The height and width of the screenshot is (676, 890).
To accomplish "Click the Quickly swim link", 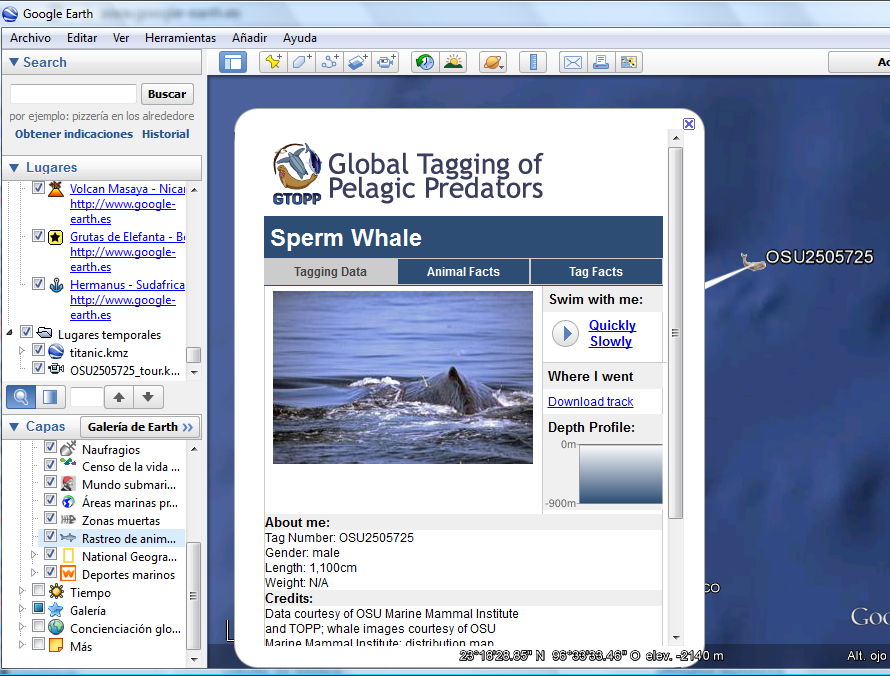I will 612,325.
